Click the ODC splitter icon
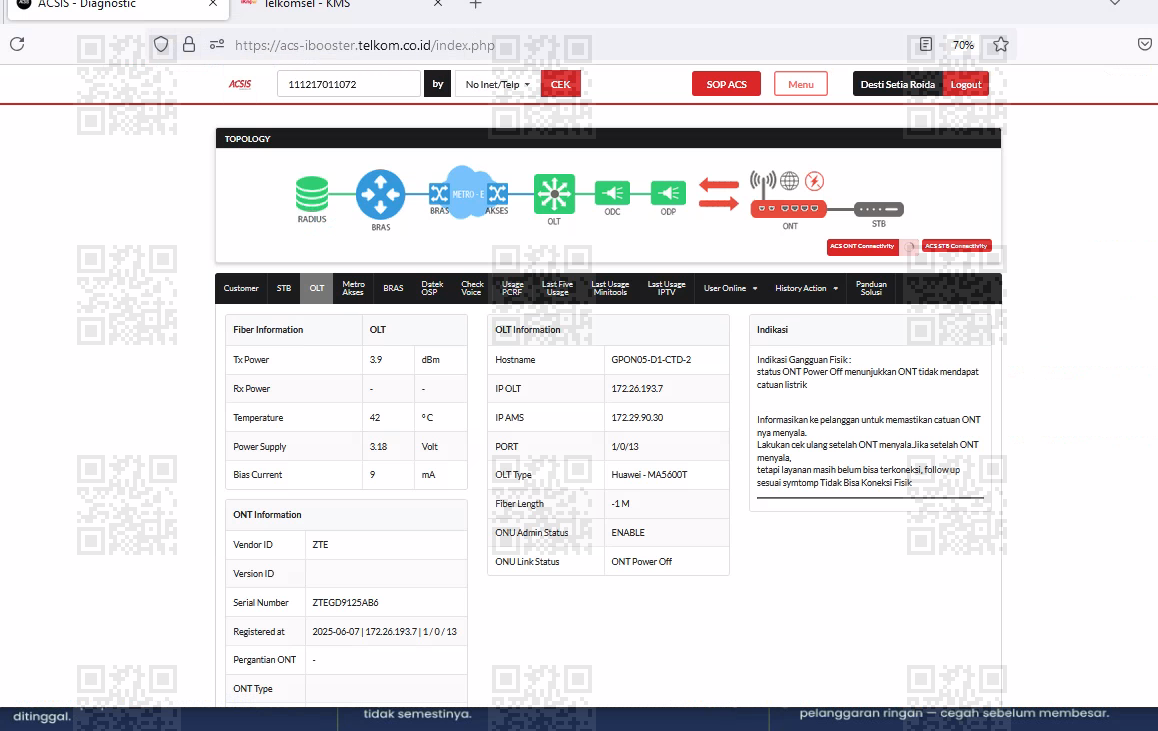 click(x=612, y=193)
